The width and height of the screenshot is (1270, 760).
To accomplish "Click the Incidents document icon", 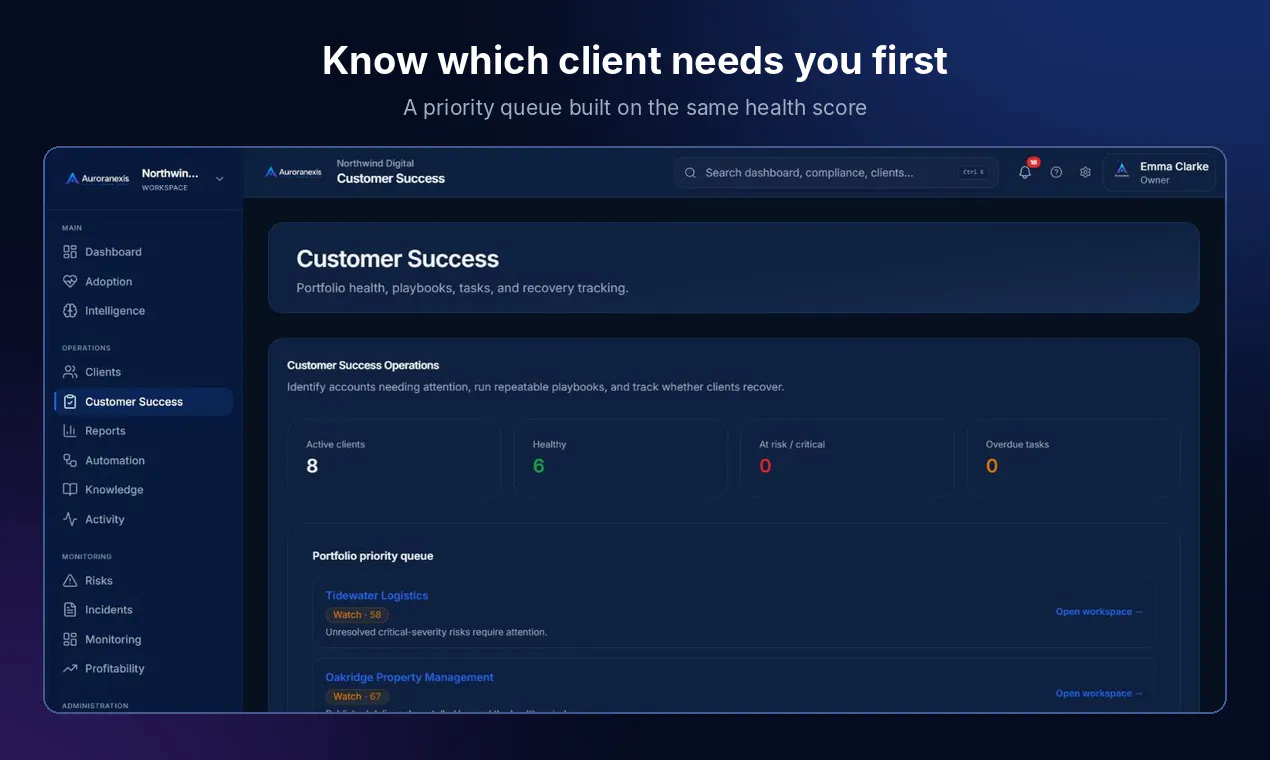I will coord(70,610).
